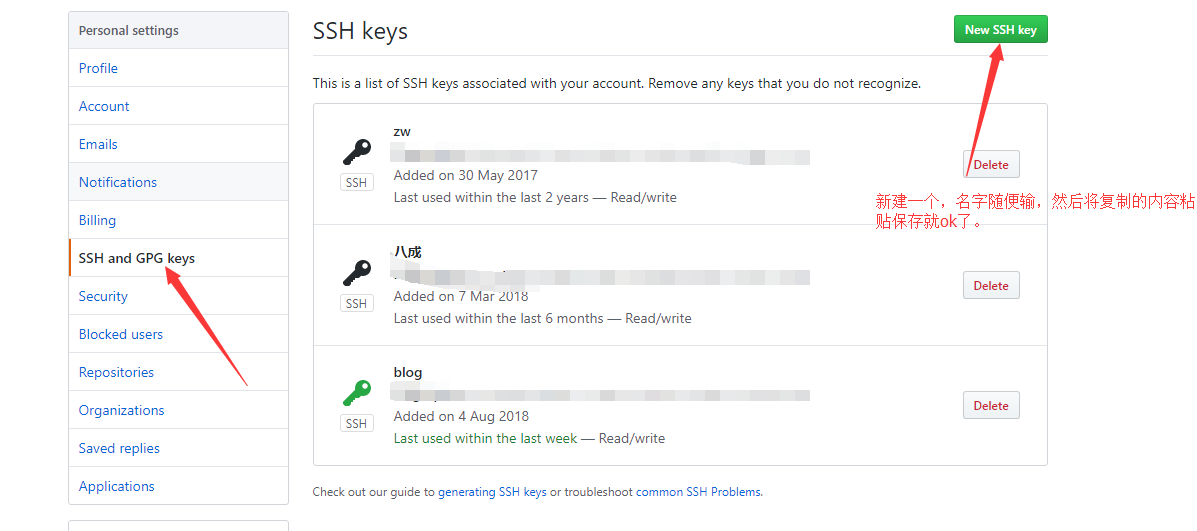The image size is (1197, 531).
Task: Click the black key icon for zw
Action: tap(356, 152)
